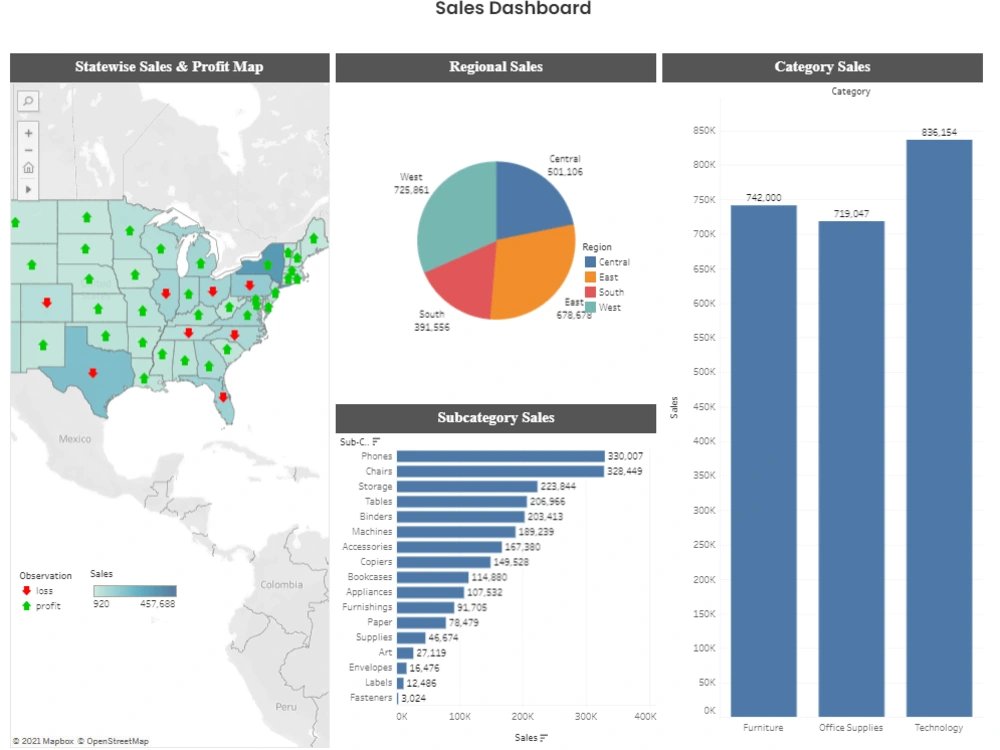Select the map search magnifier tool
The height and width of the screenshot is (750, 1000).
[27, 101]
